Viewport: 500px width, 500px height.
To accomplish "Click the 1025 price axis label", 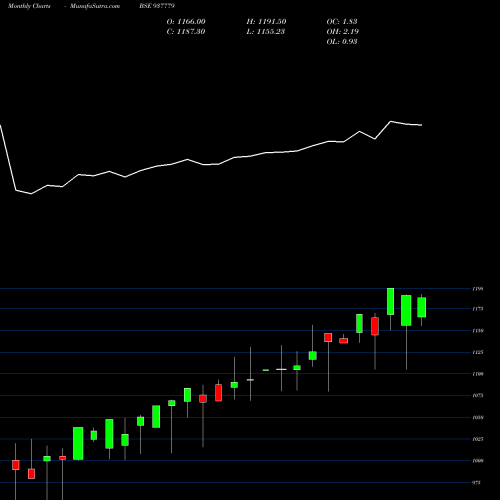I will tap(478, 439).
